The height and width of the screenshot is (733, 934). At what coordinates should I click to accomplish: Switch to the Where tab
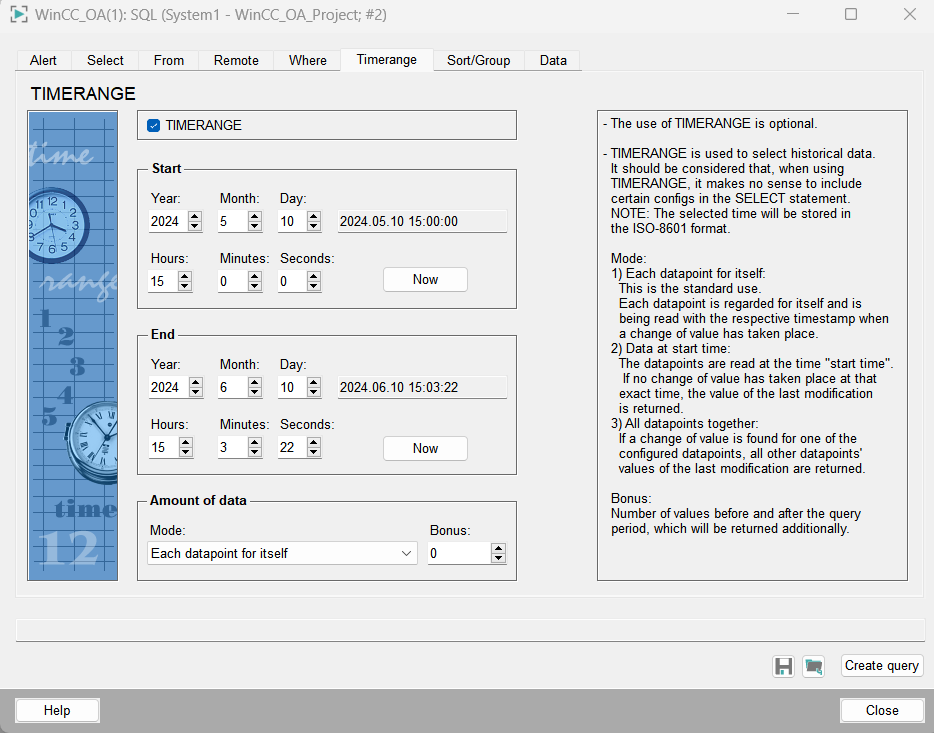coord(307,60)
